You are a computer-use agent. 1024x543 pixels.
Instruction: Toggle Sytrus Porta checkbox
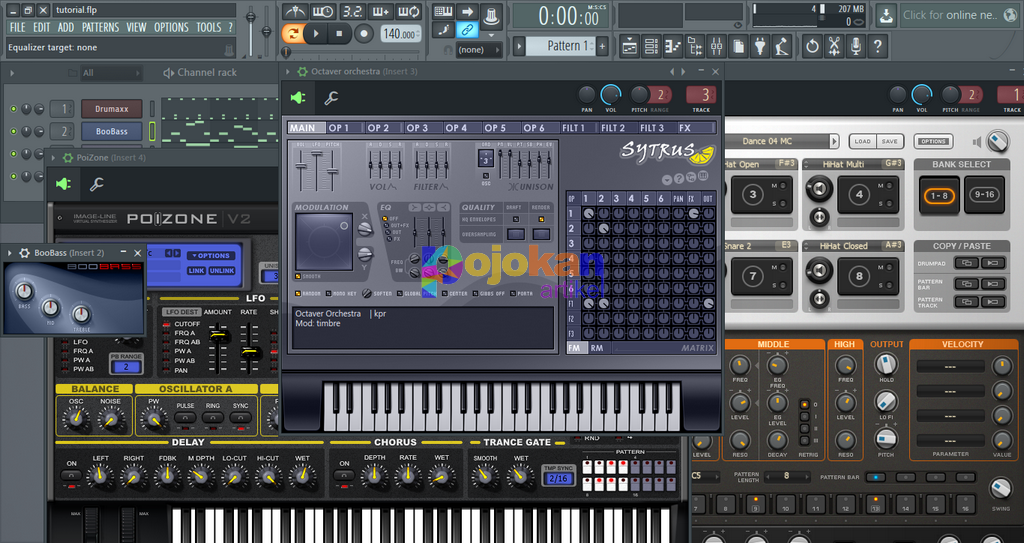coord(513,294)
